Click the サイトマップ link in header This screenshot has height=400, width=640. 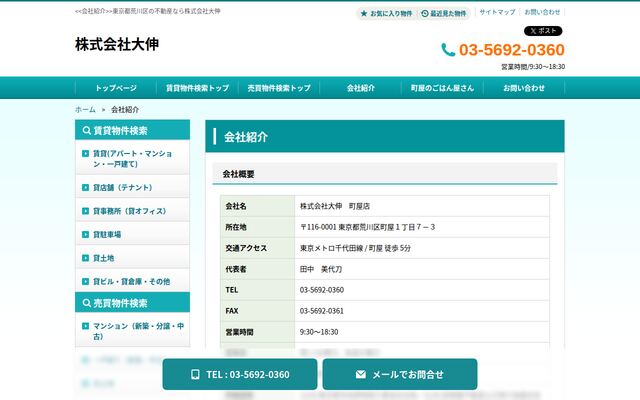click(x=498, y=12)
